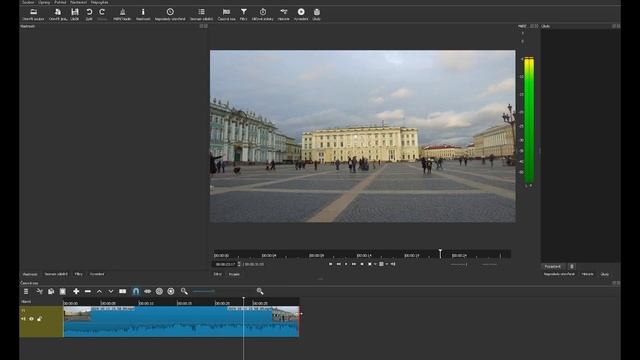The width and height of the screenshot is (640, 360).
Task: Click the Overwrite down-chevron icon
Action: click(x=111, y=291)
